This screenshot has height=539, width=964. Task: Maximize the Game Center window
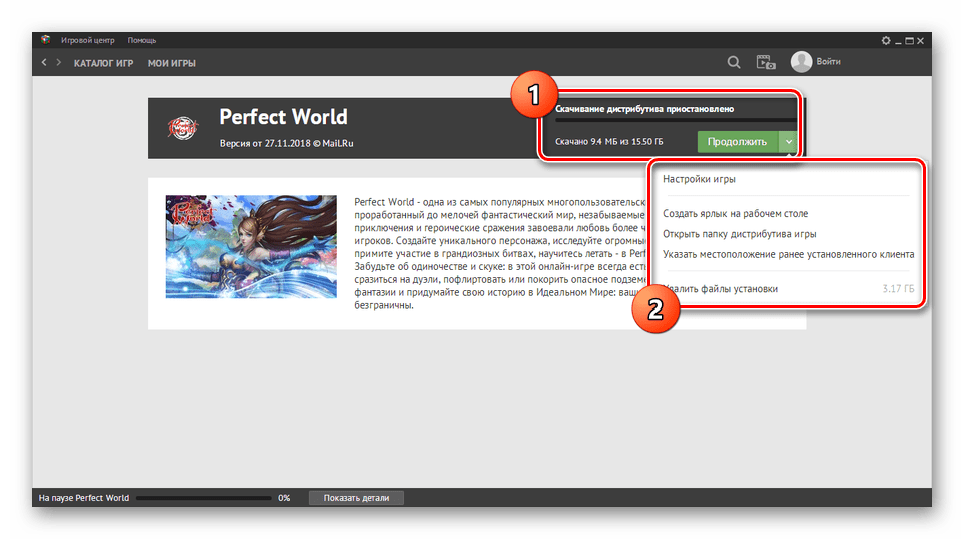pos(909,41)
